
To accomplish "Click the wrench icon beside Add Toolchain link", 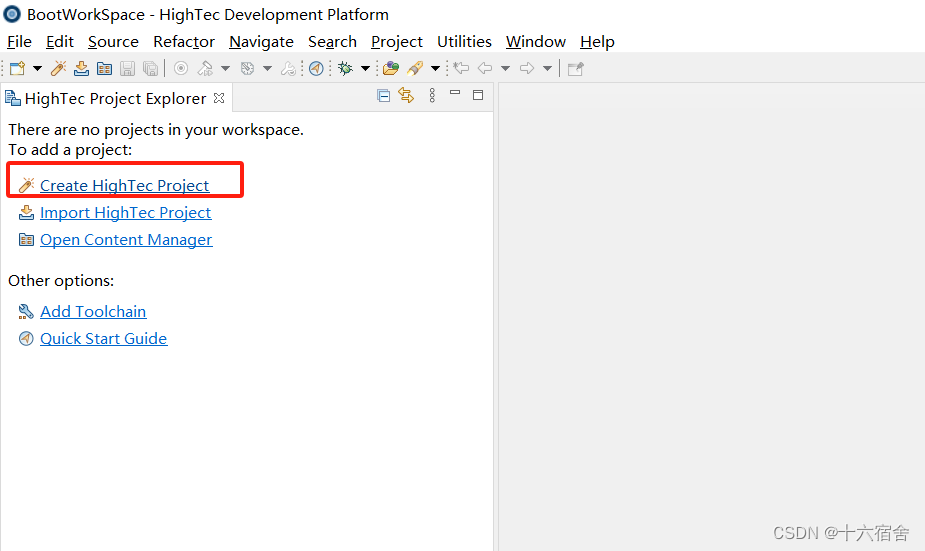I will [x=27, y=311].
